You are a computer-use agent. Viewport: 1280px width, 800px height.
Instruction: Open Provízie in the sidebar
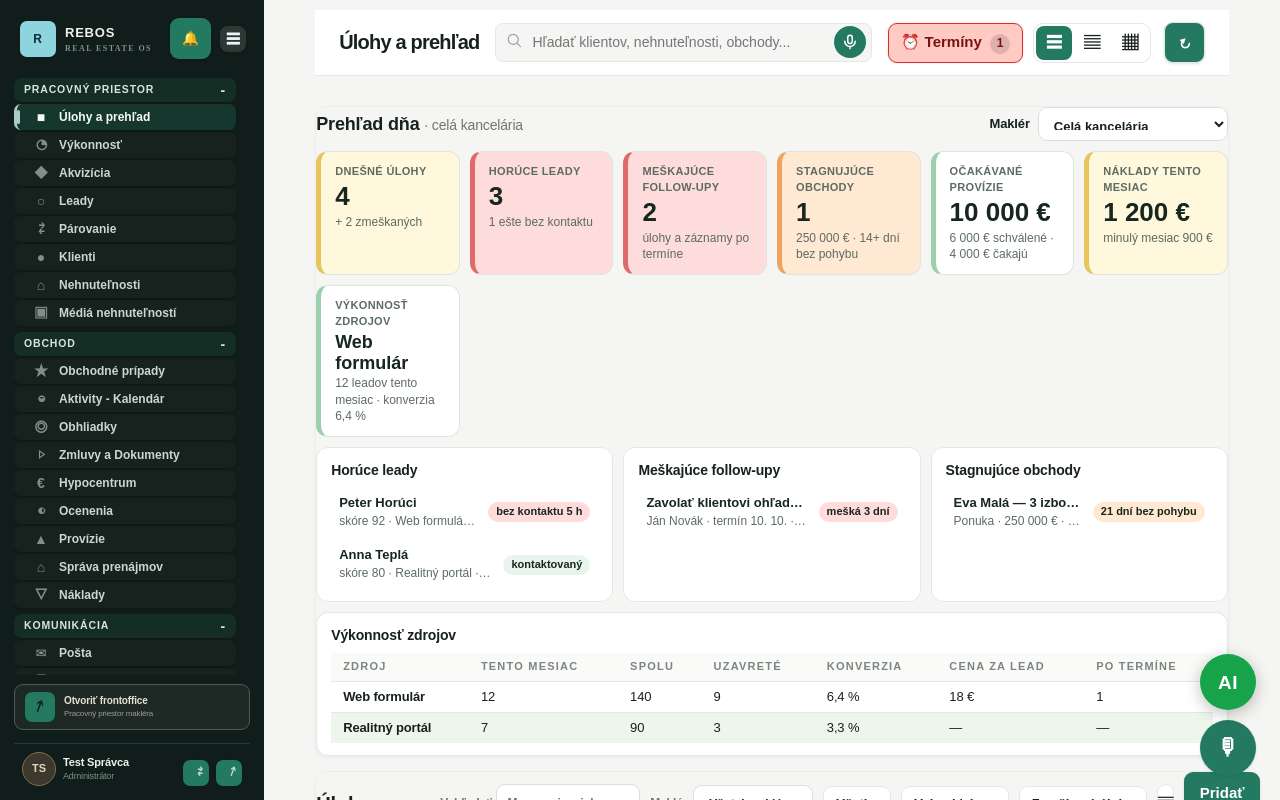point(125,539)
